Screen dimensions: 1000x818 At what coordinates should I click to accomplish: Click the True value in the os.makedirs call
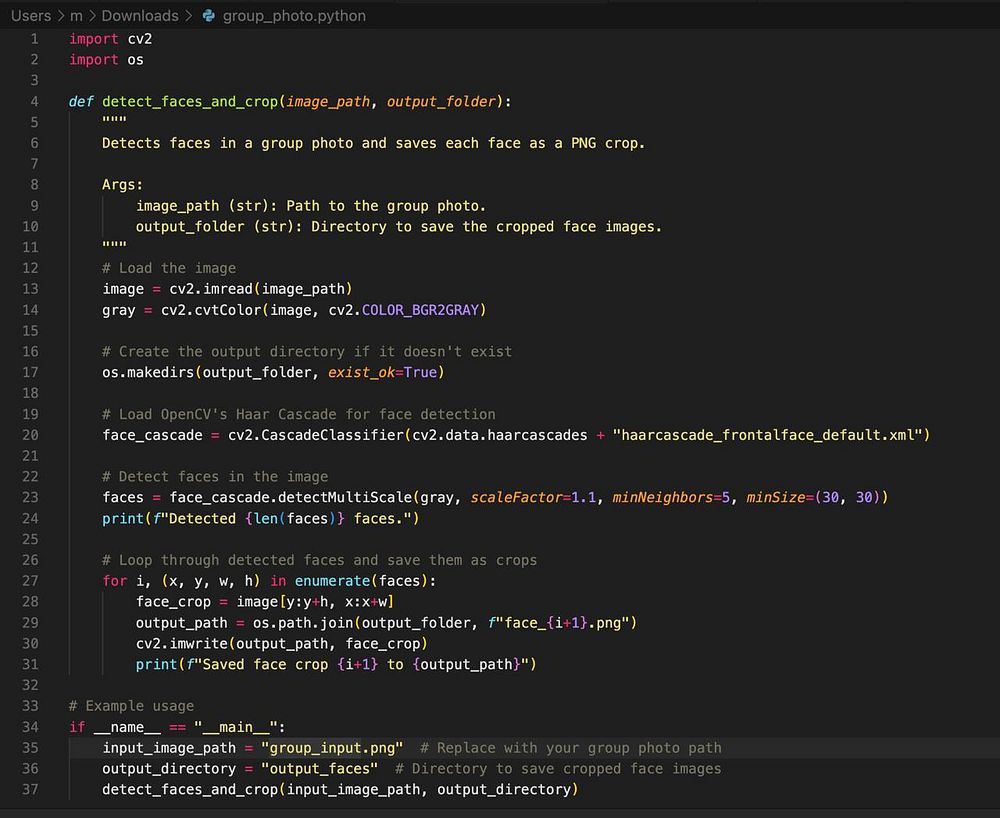[419, 372]
